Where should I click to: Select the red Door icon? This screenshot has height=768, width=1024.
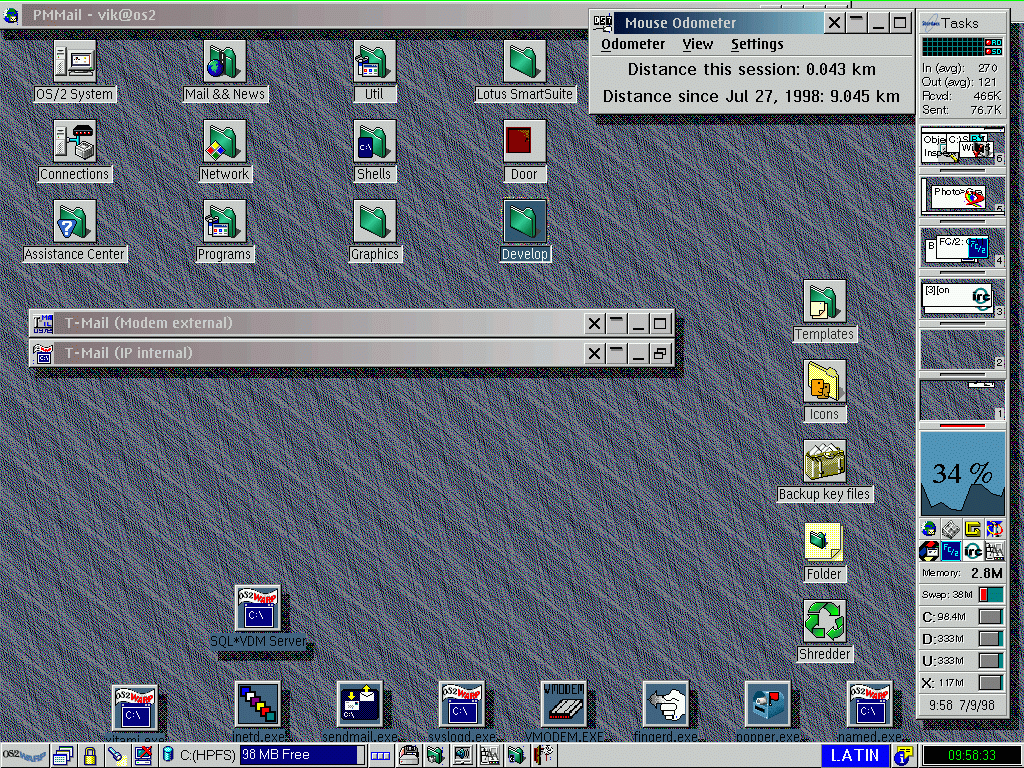coord(524,142)
